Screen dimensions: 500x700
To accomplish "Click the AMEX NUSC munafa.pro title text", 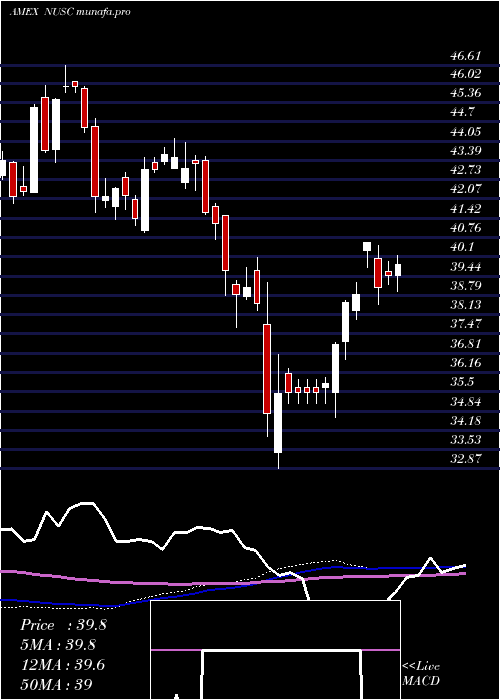I will (70, 12).
